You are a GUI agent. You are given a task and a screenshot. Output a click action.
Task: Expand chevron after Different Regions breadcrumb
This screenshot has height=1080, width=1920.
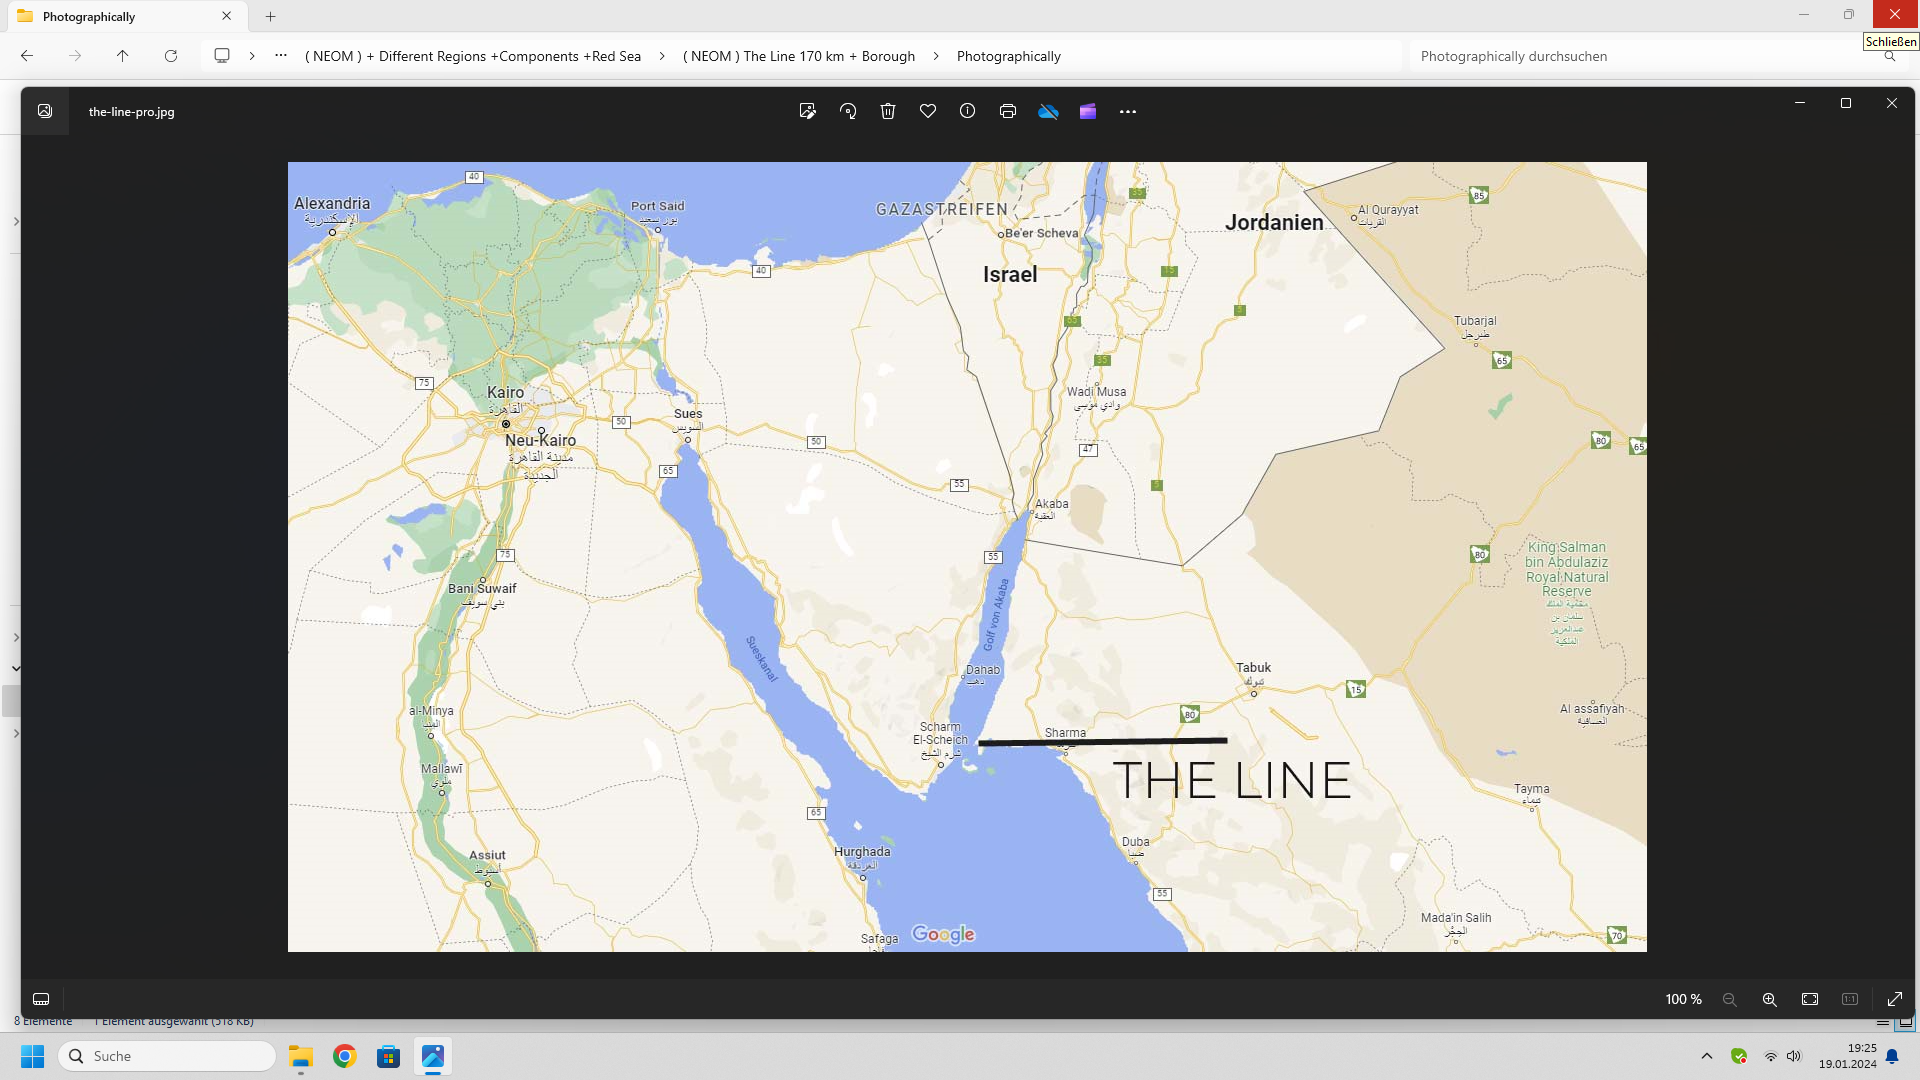point(662,56)
